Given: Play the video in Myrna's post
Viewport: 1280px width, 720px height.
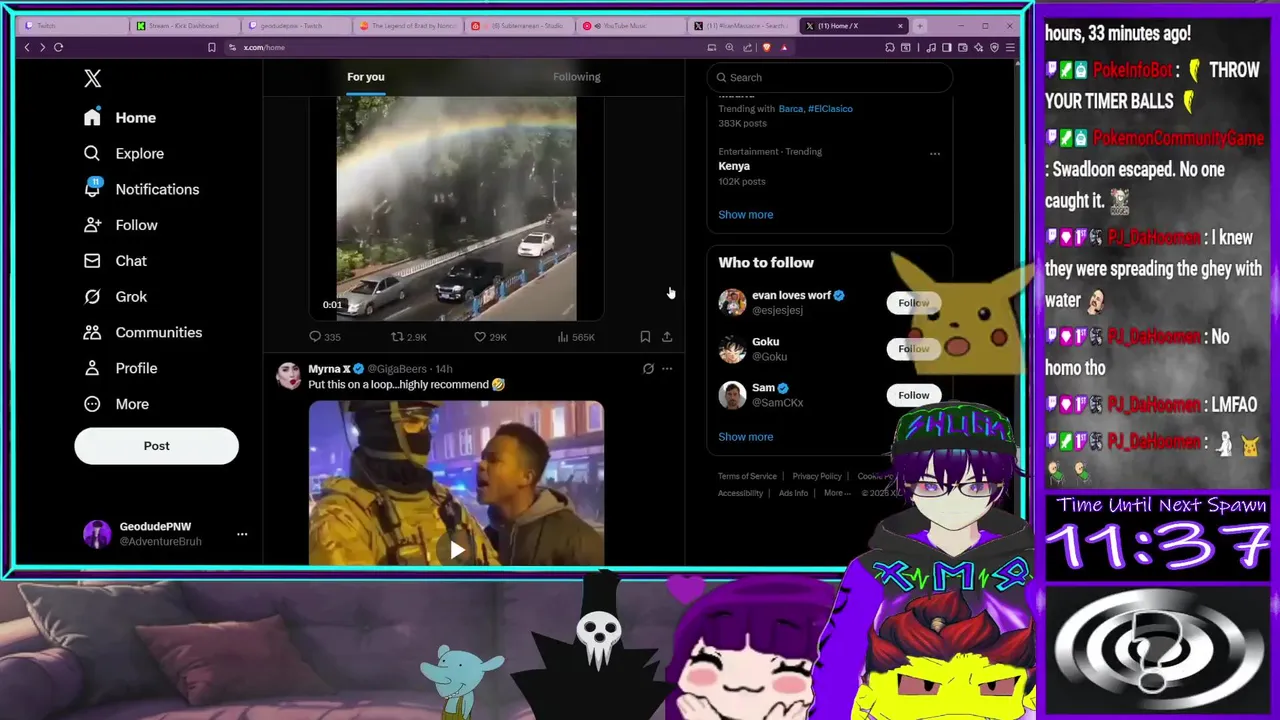Looking at the screenshot, I should click(x=457, y=549).
